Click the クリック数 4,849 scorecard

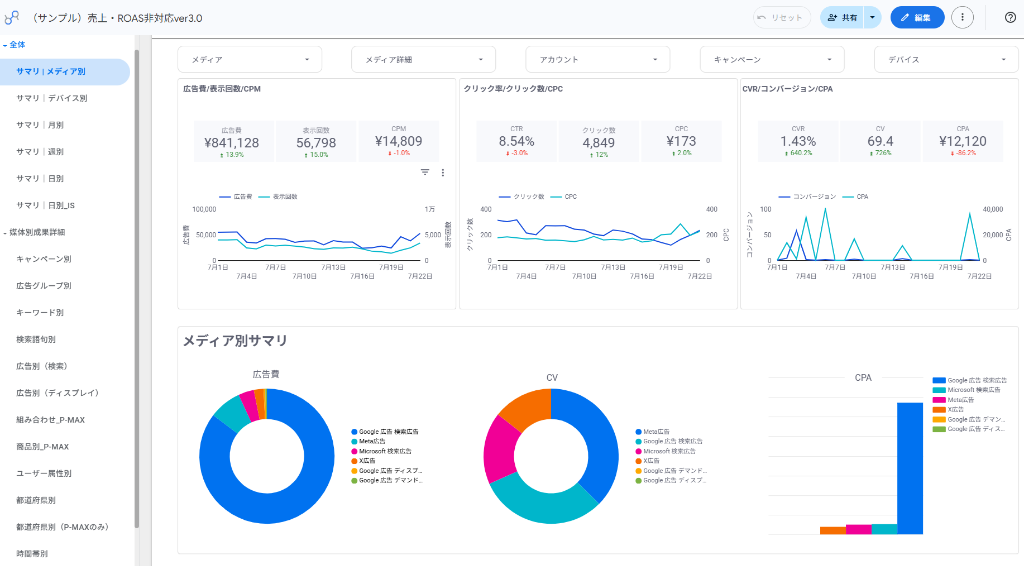(x=599, y=141)
